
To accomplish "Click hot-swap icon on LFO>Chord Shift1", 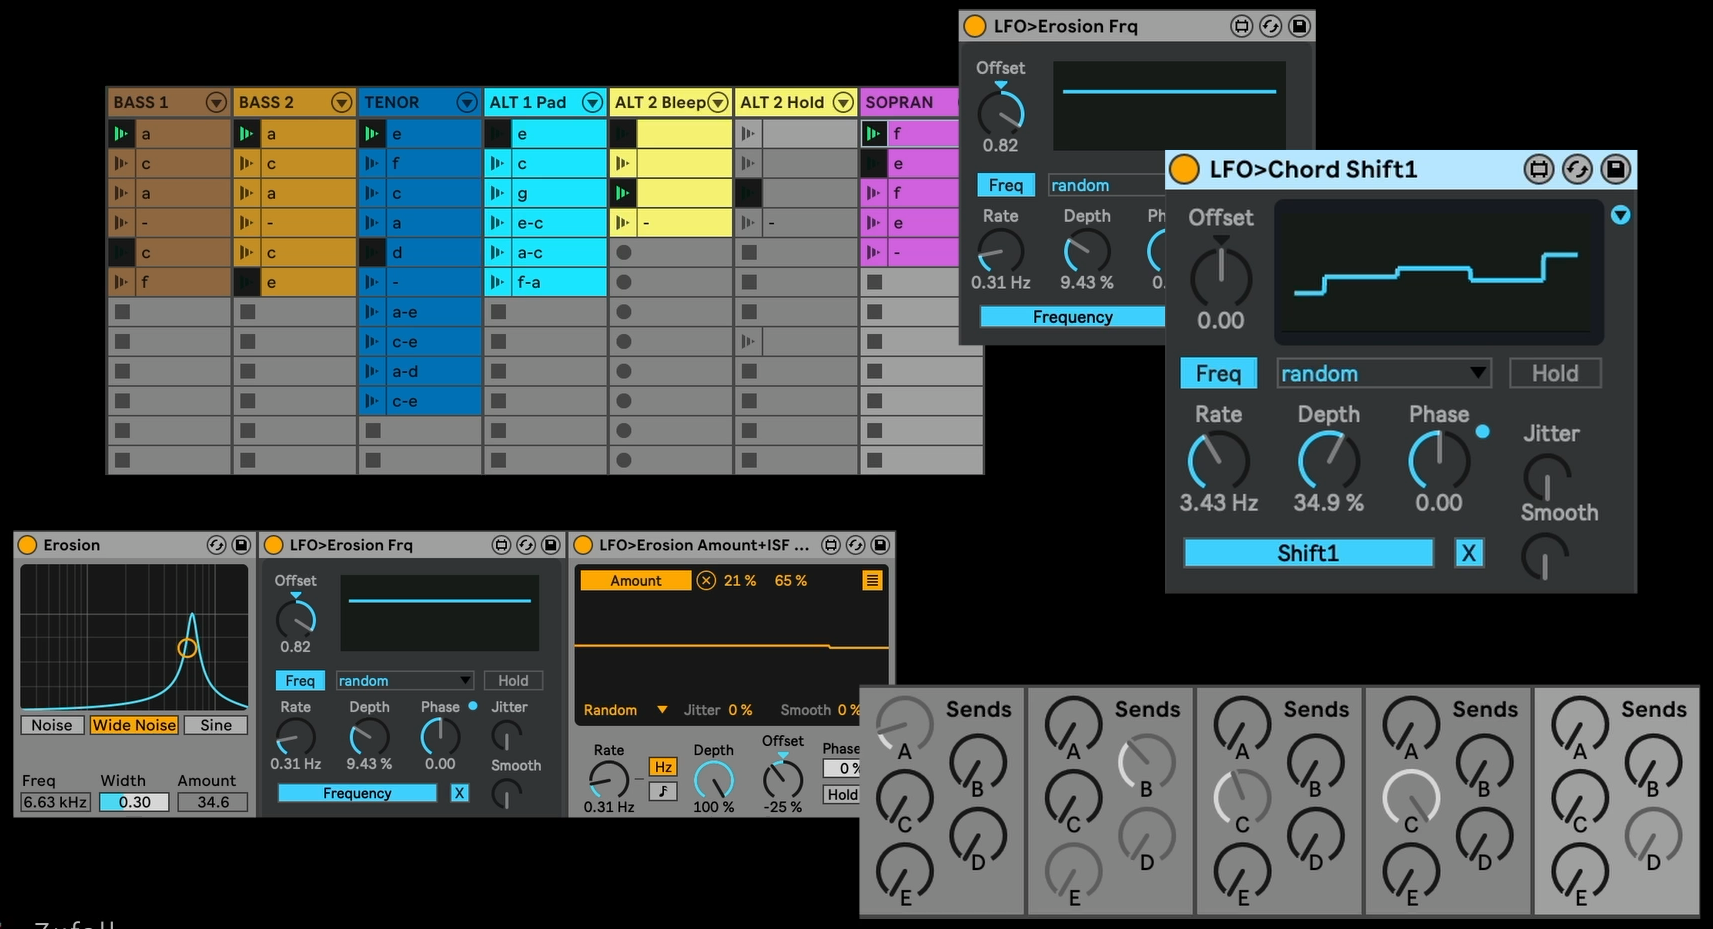I will [x=1577, y=170].
